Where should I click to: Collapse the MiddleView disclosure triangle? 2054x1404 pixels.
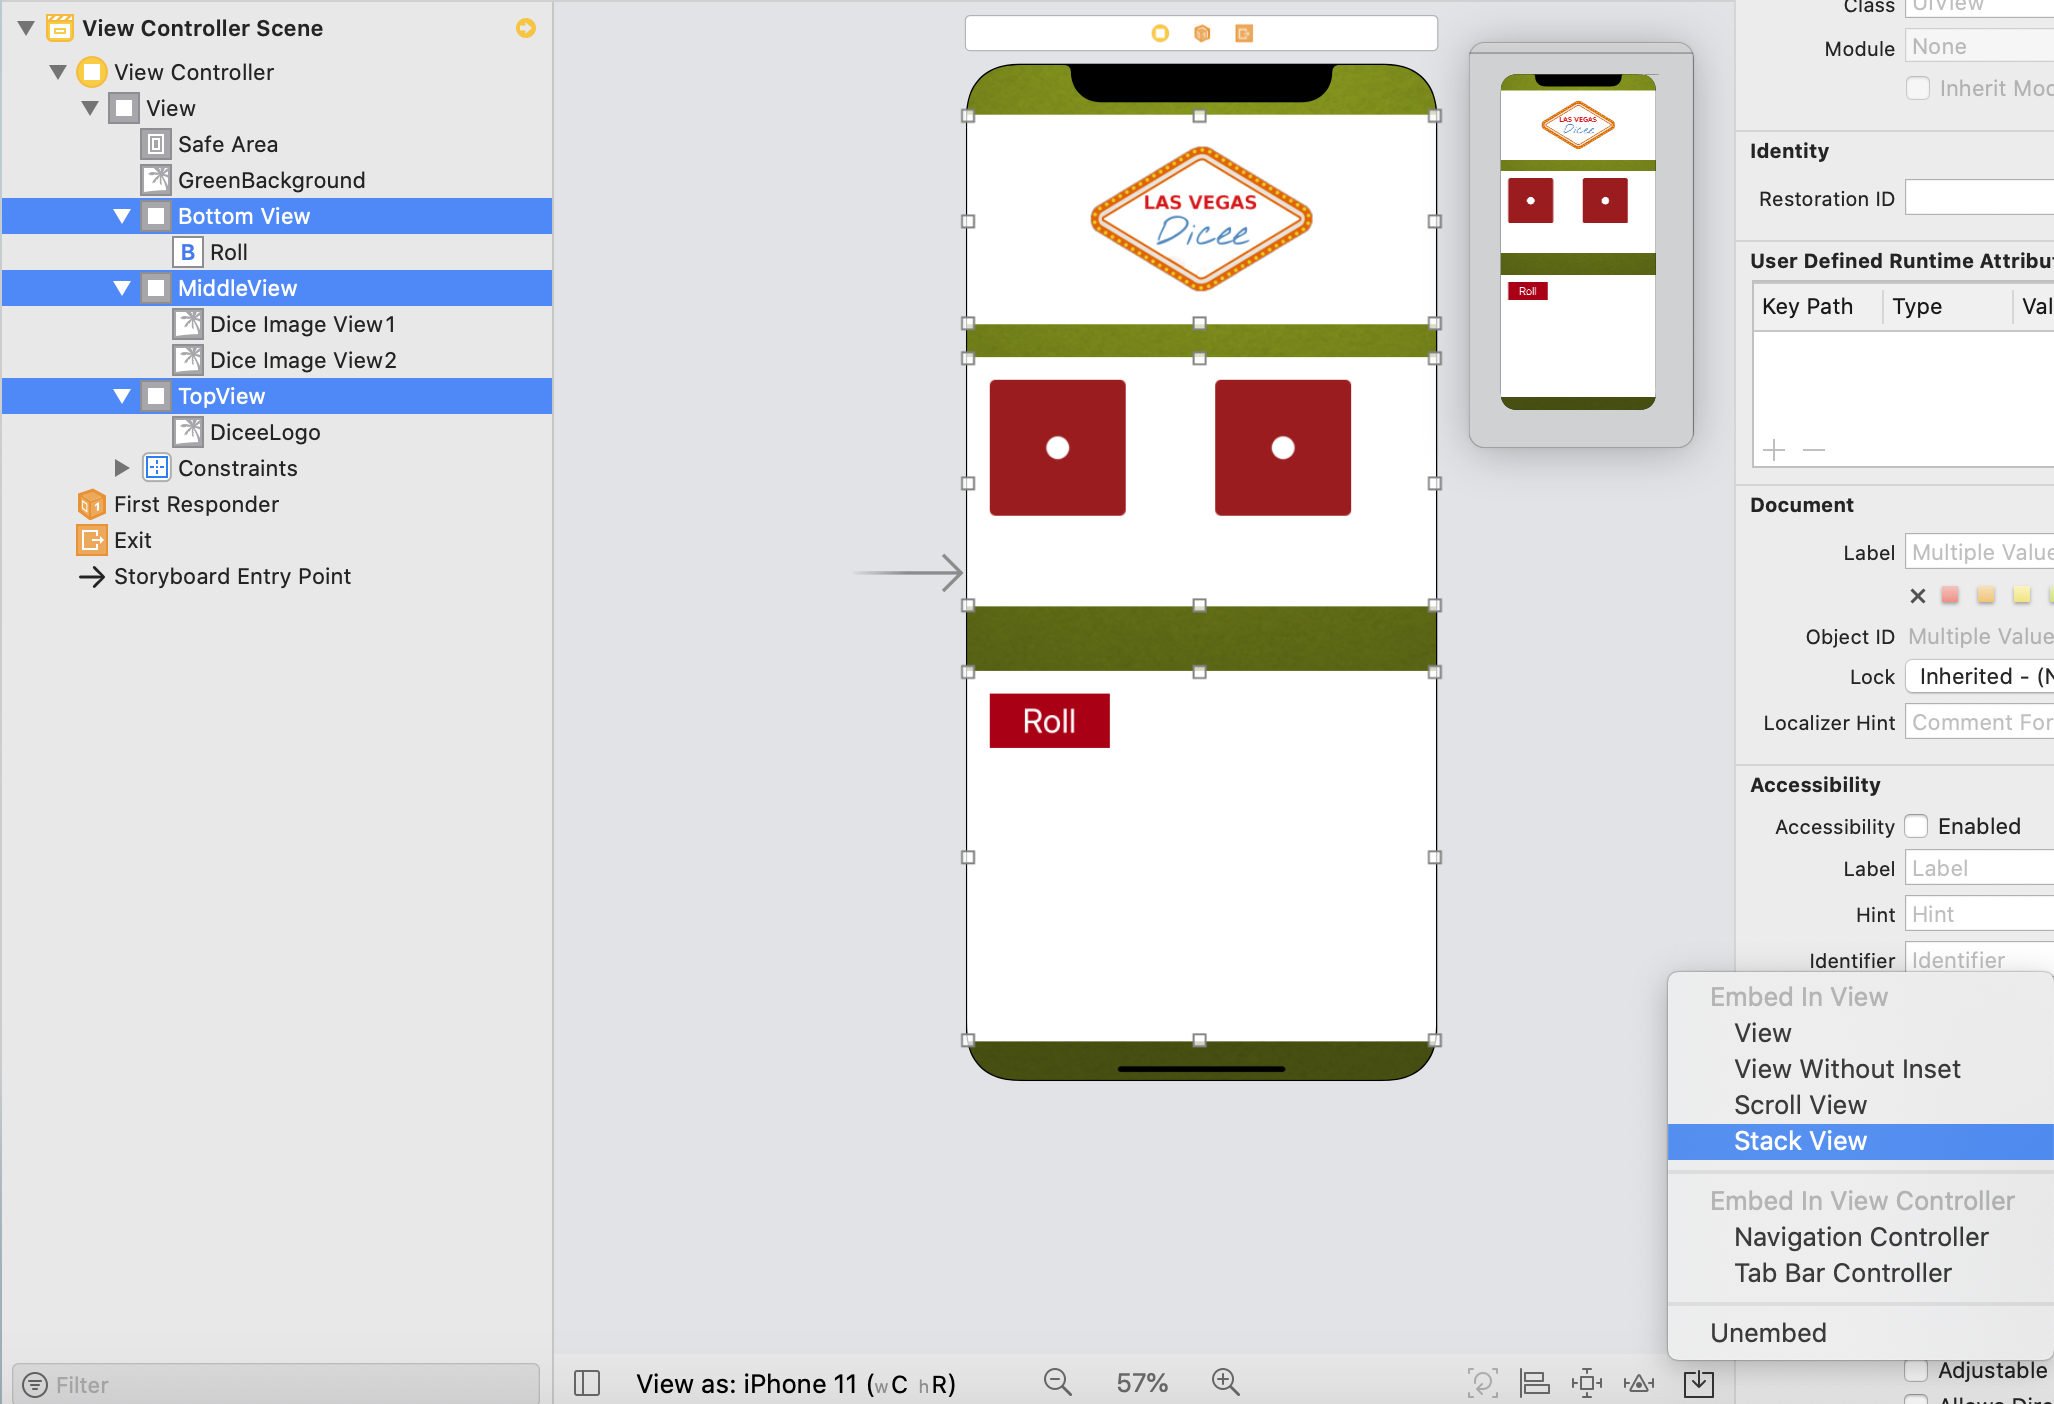122,288
